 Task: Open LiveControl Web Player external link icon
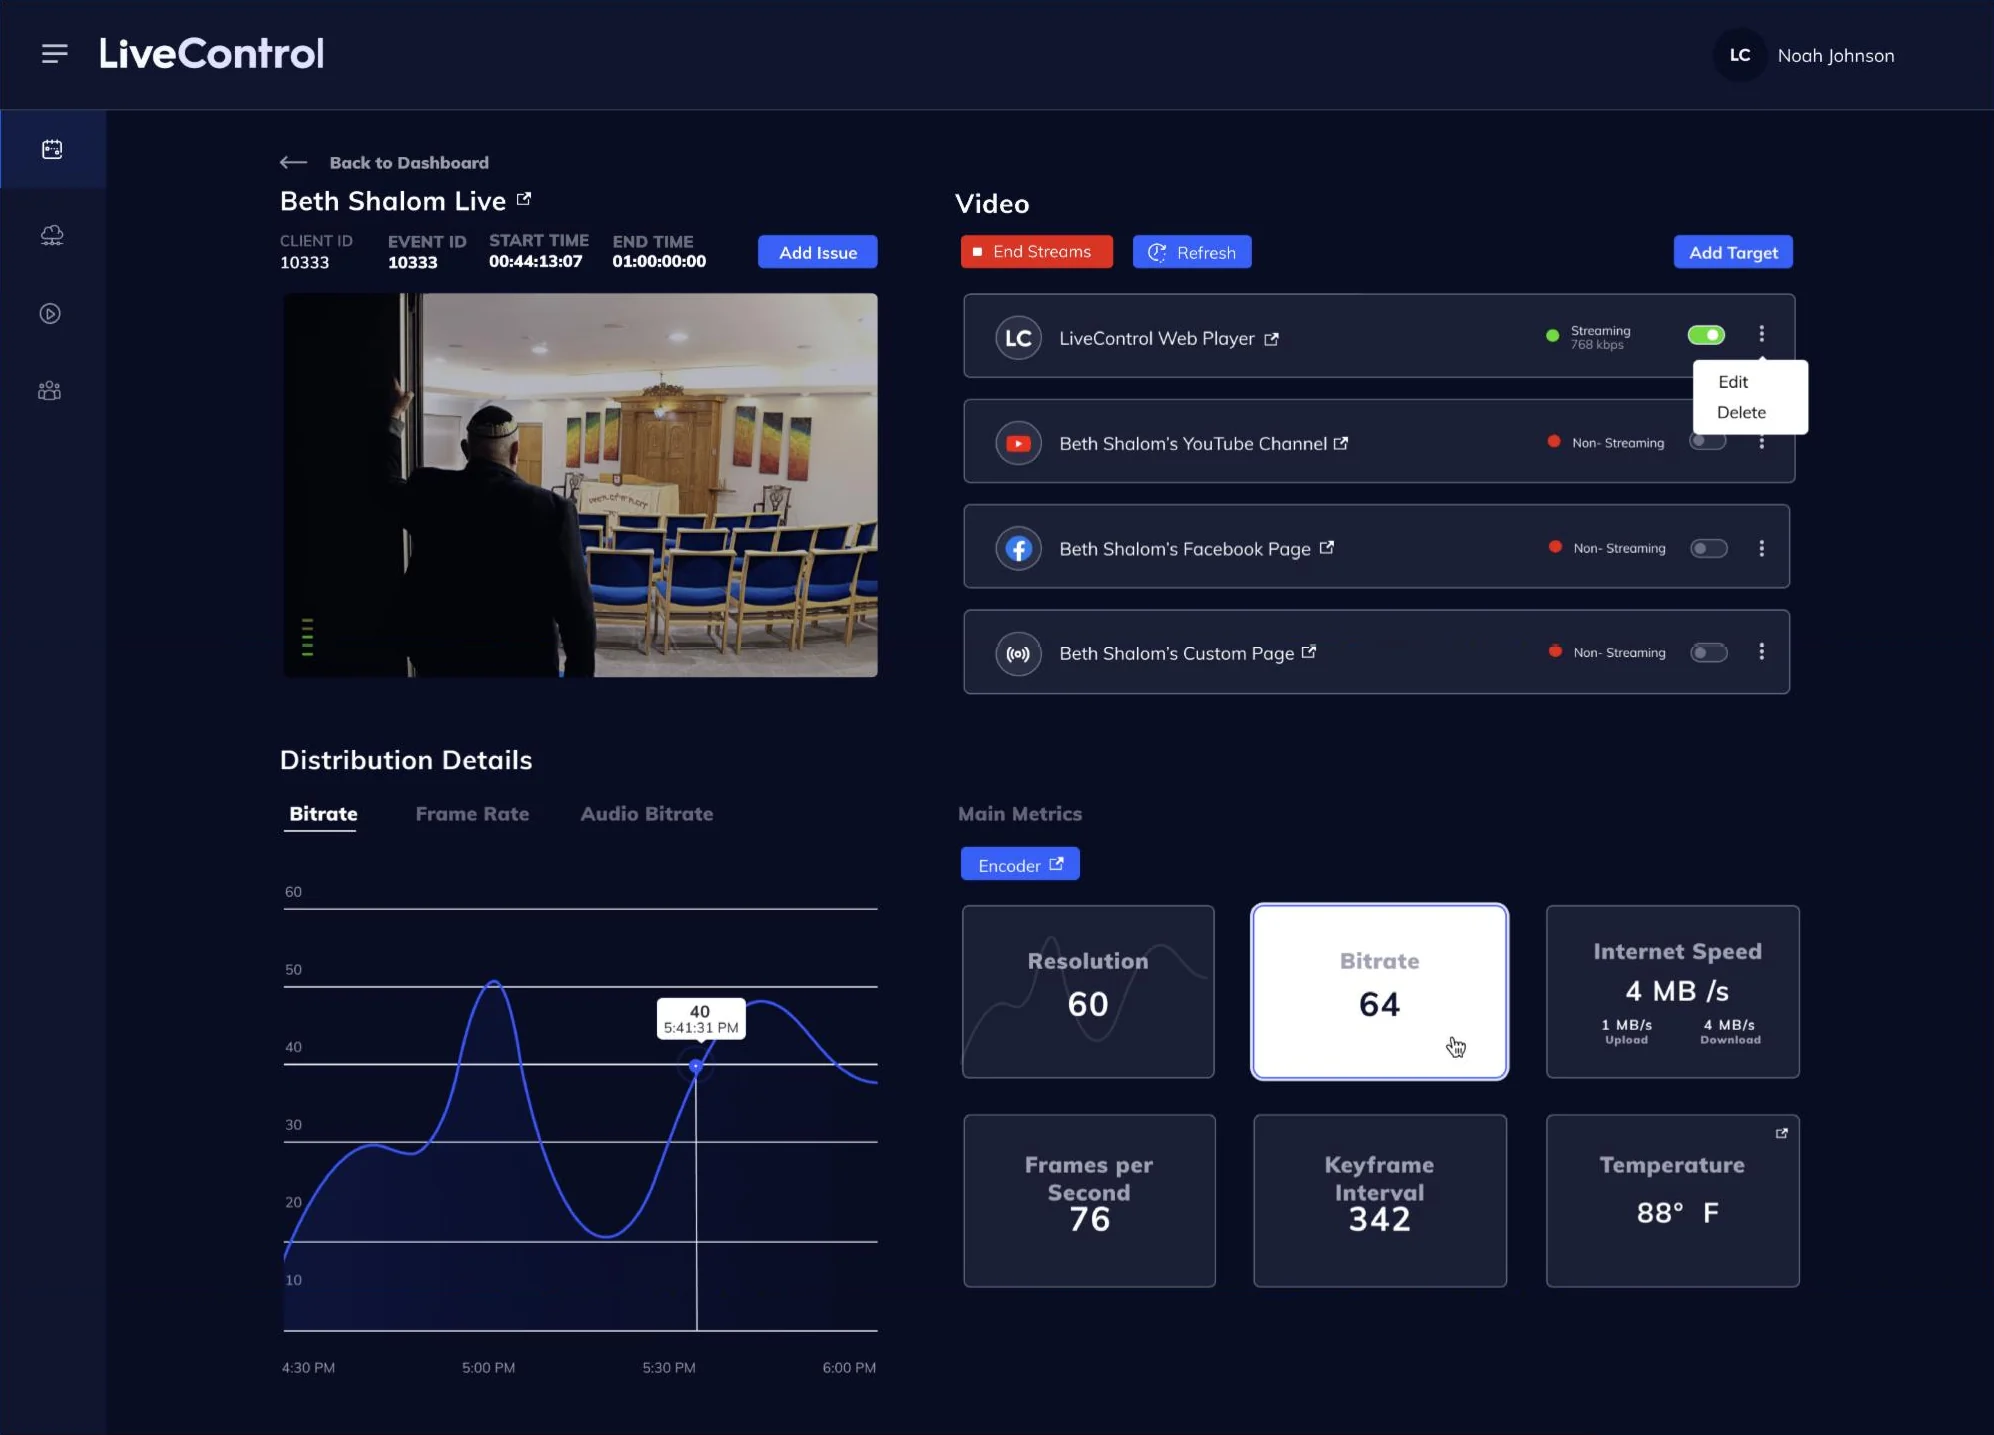(x=1271, y=339)
